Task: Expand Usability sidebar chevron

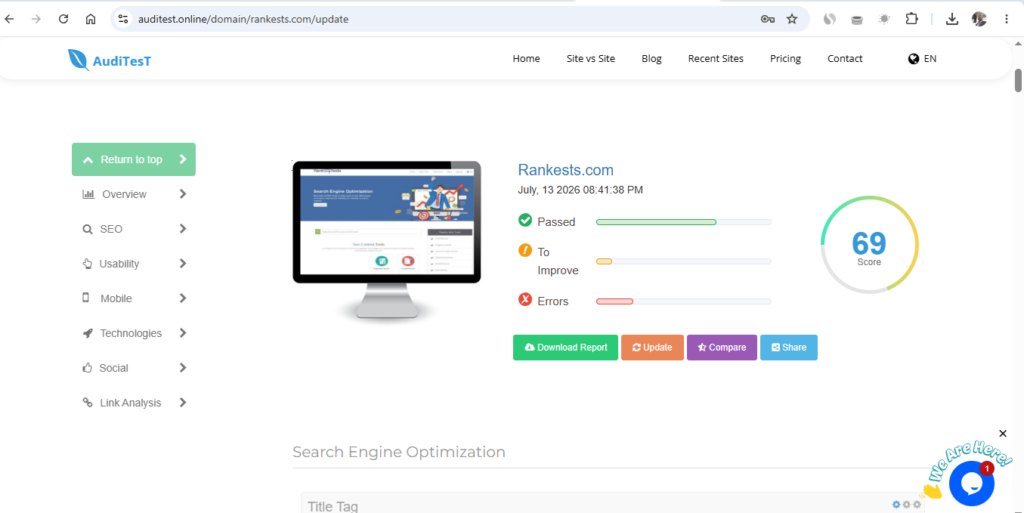Action: (x=183, y=263)
